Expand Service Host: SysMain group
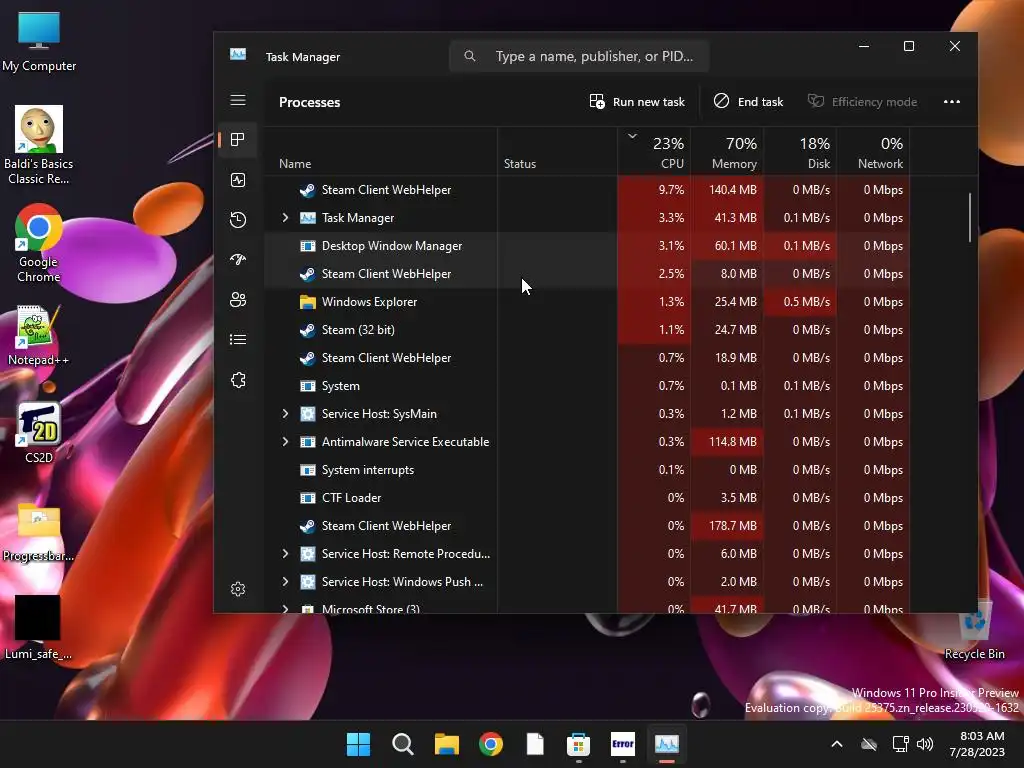1024x768 pixels. [x=285, y=413]
